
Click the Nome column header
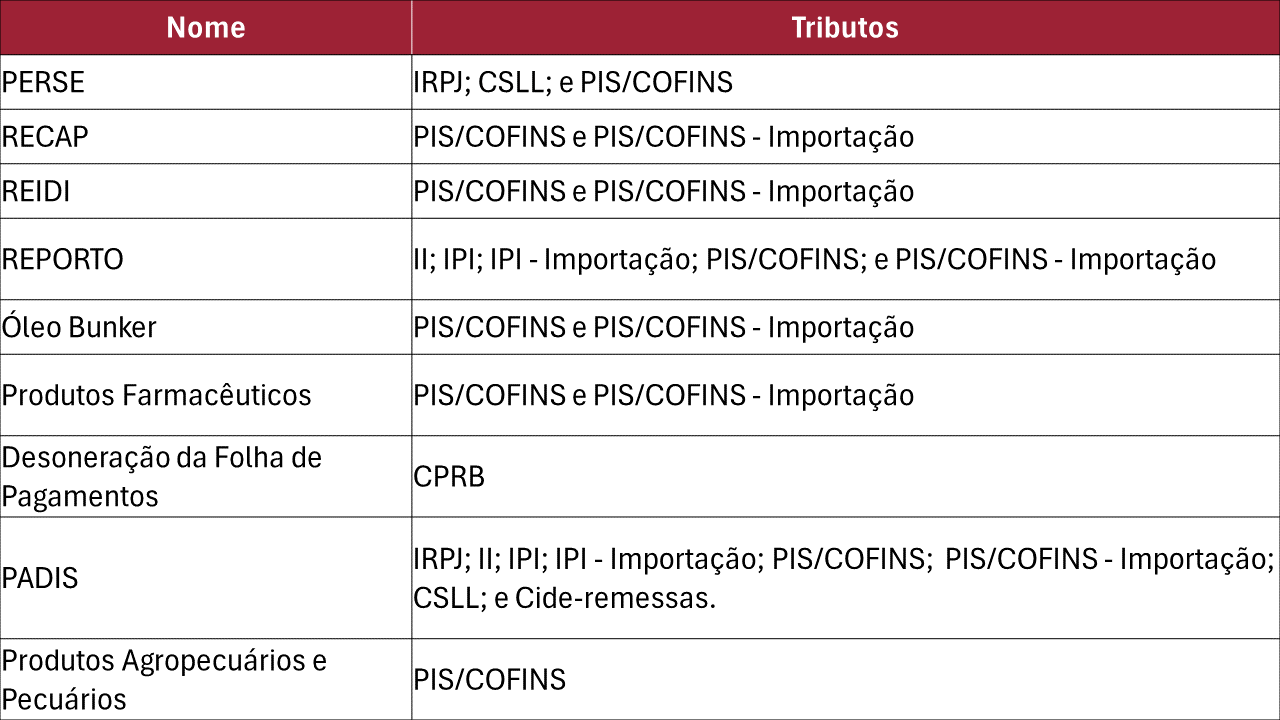click(x=205, y=27)
